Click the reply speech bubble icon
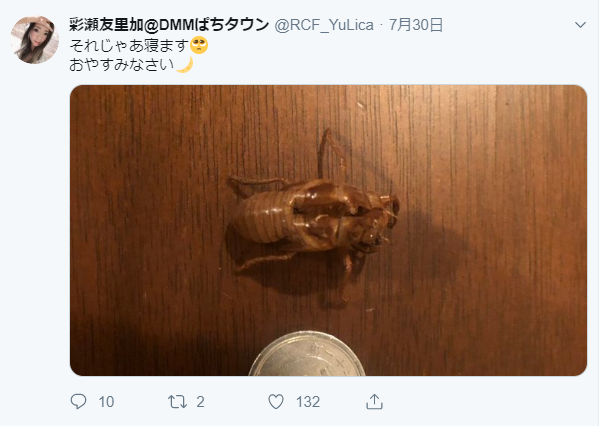 tap(78, 402)
